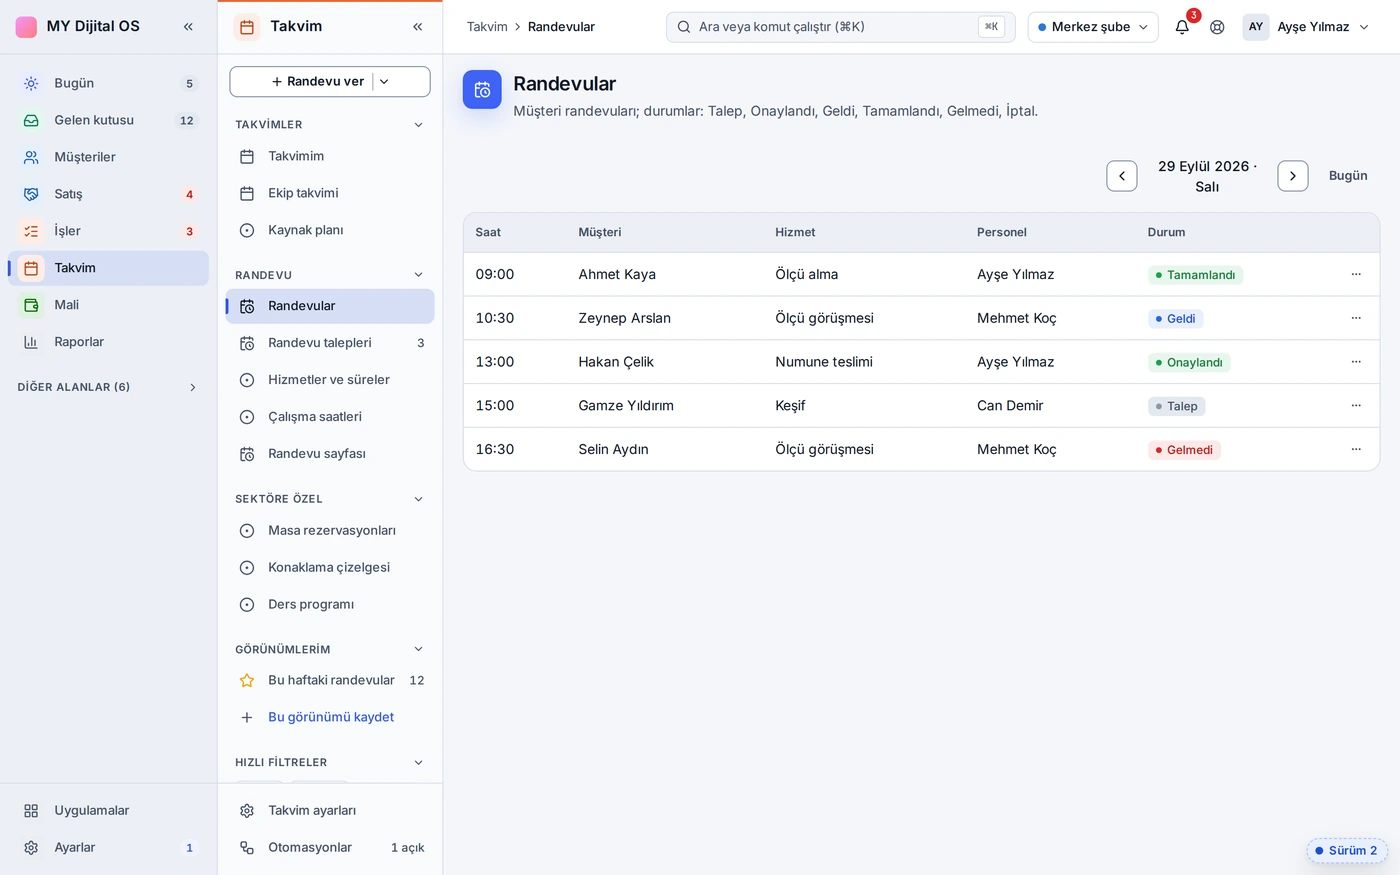Click the Sürüm 2 version badge
The image size is (1400, 875).
pos(1347,851)
